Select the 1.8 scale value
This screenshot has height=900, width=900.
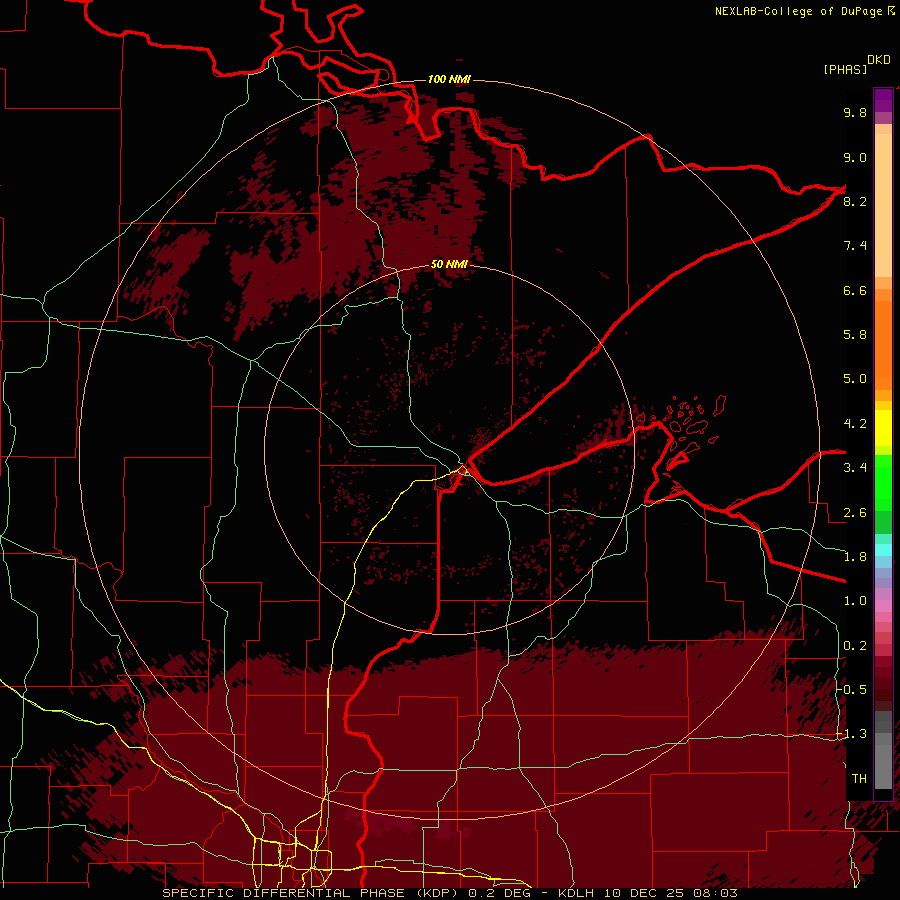click(x=855, y=557)
